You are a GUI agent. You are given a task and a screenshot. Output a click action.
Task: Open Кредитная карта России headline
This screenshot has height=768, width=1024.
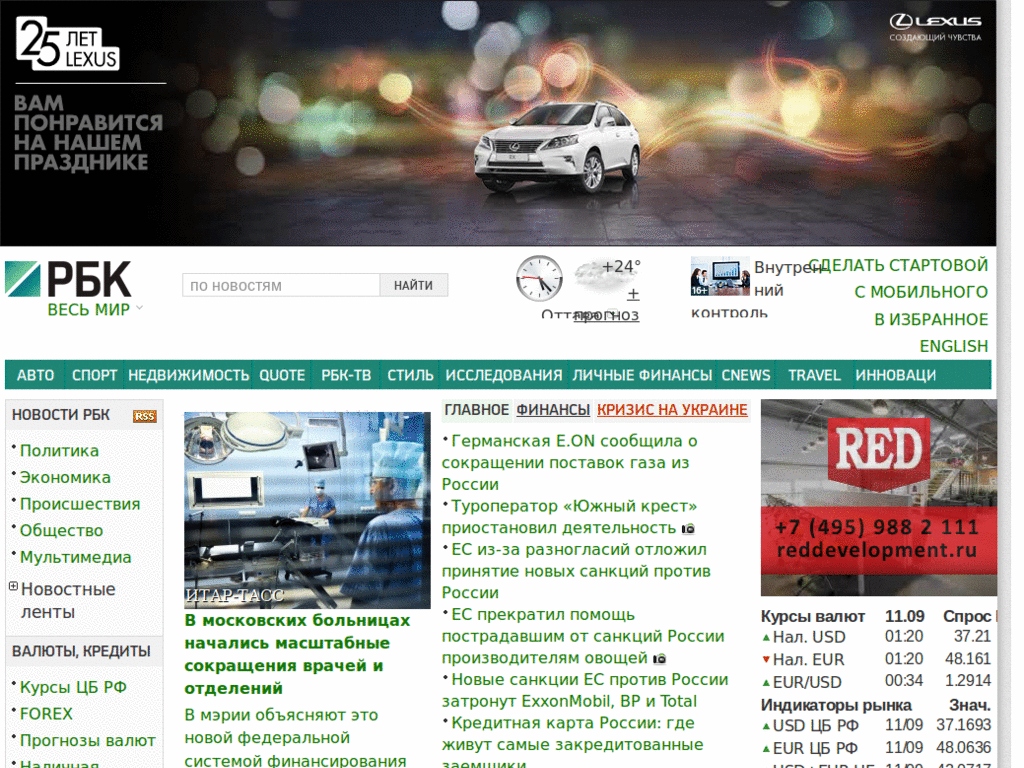[x=573, y=744]
